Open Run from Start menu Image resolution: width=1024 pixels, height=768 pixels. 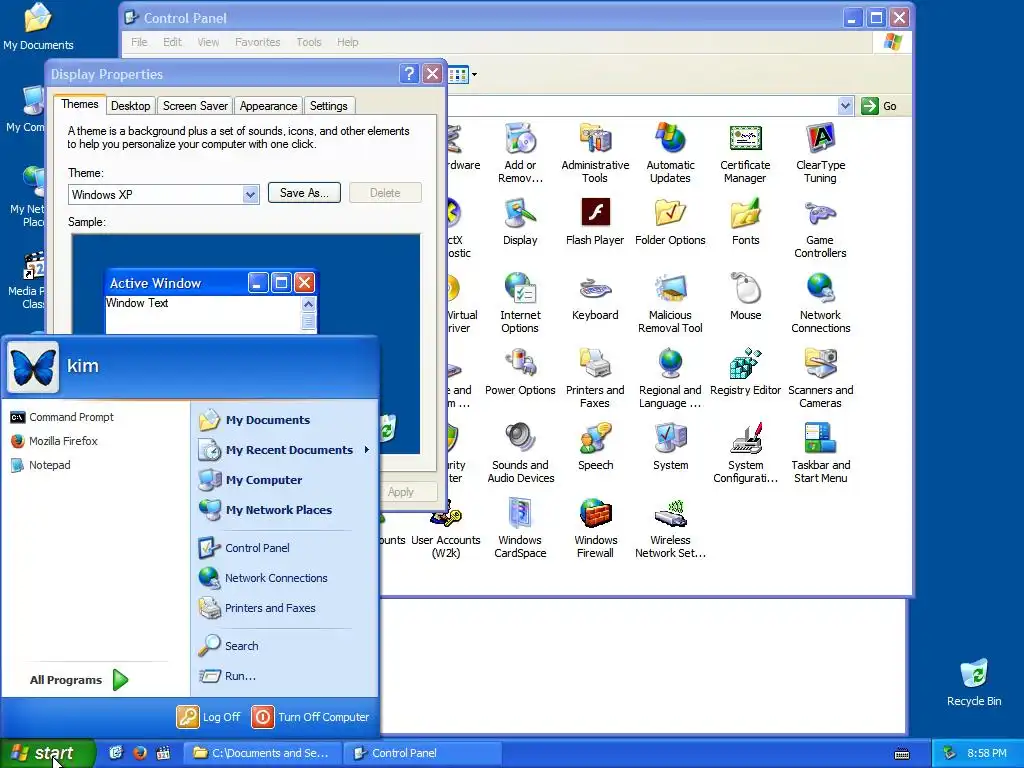227,676
